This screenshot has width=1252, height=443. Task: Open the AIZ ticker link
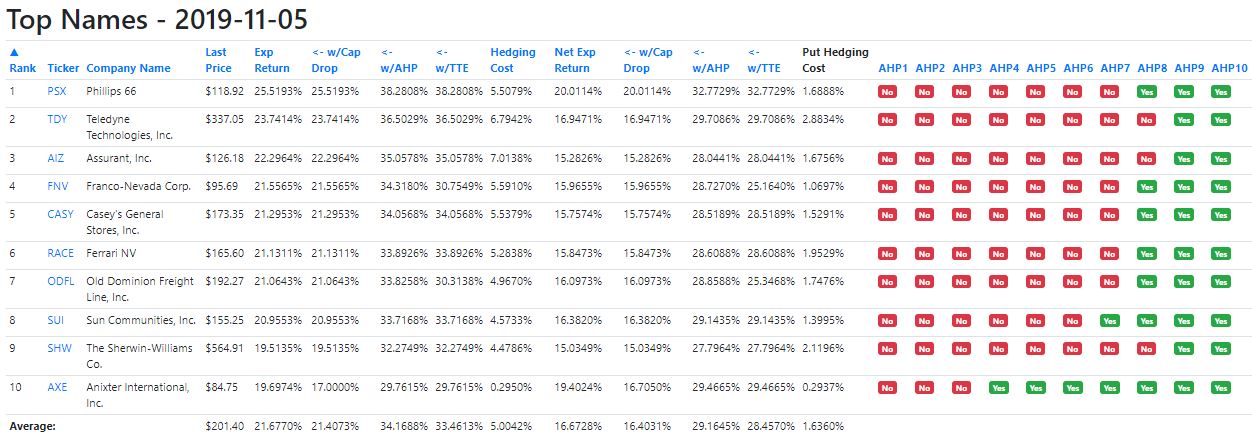point(56,158)
